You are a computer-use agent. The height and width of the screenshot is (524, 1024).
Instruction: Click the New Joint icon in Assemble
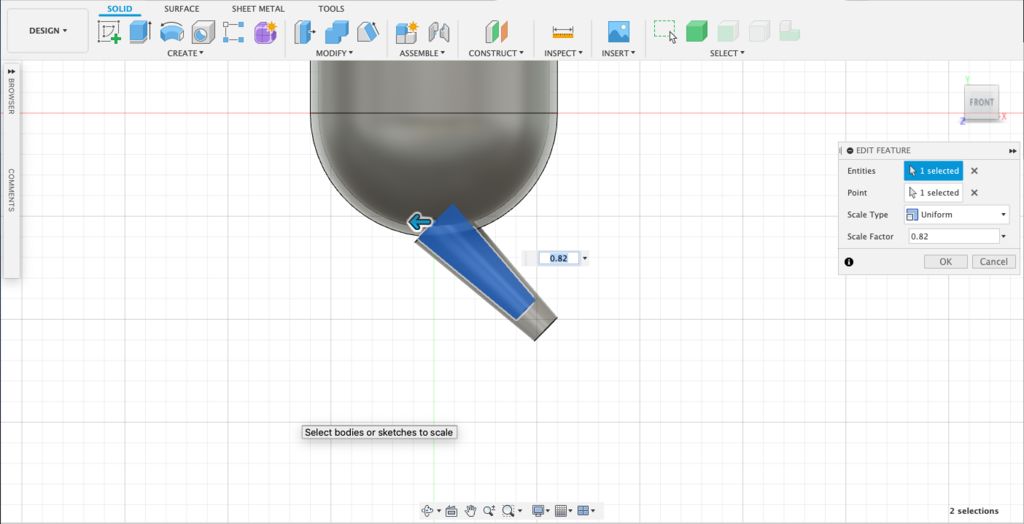point(406,32)
